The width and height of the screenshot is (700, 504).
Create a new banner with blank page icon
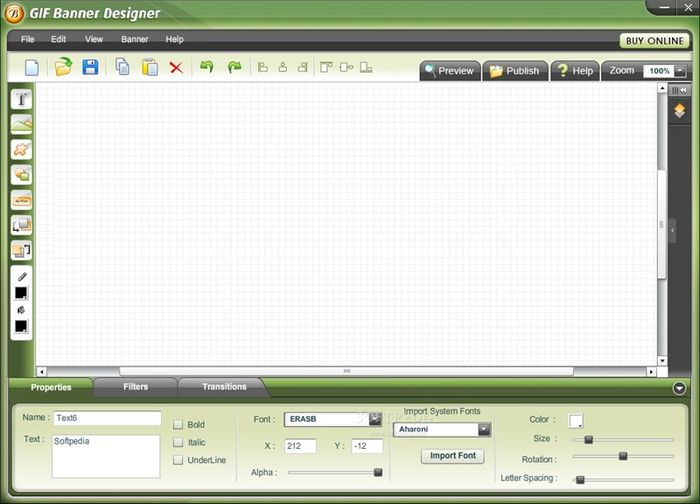(32, 68)
